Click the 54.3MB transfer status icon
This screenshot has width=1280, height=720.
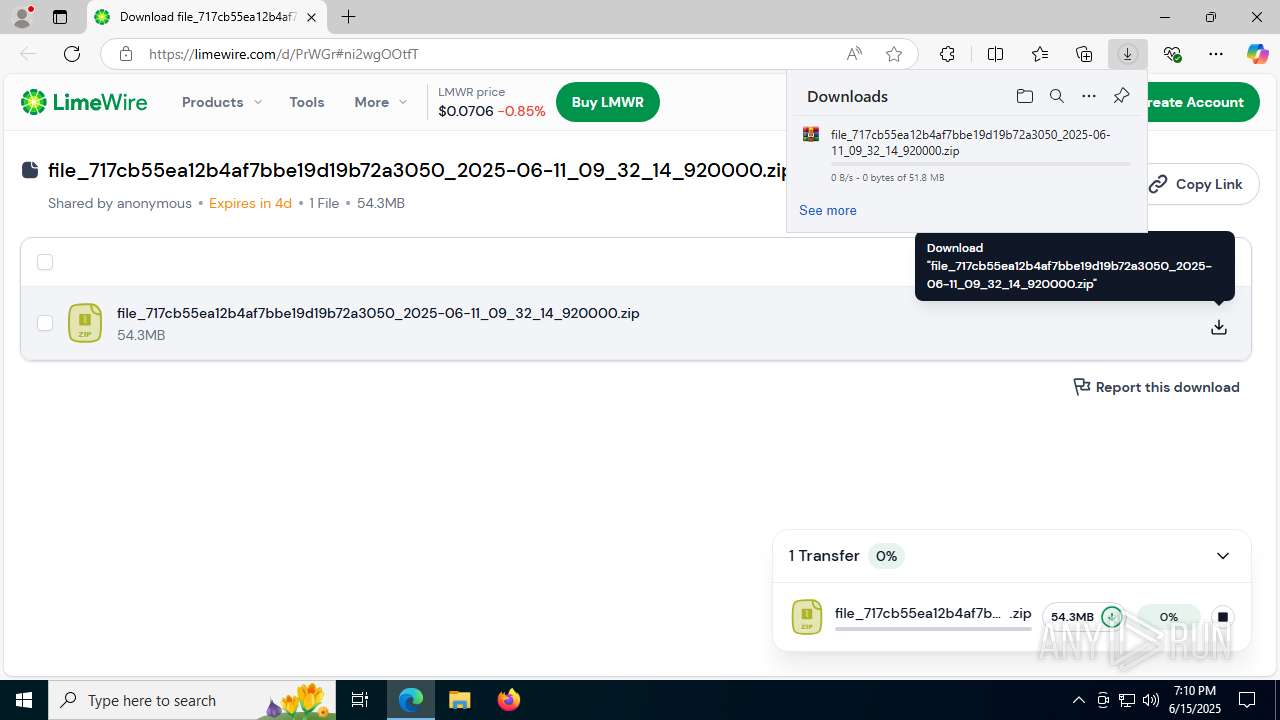click(1111, 617)
